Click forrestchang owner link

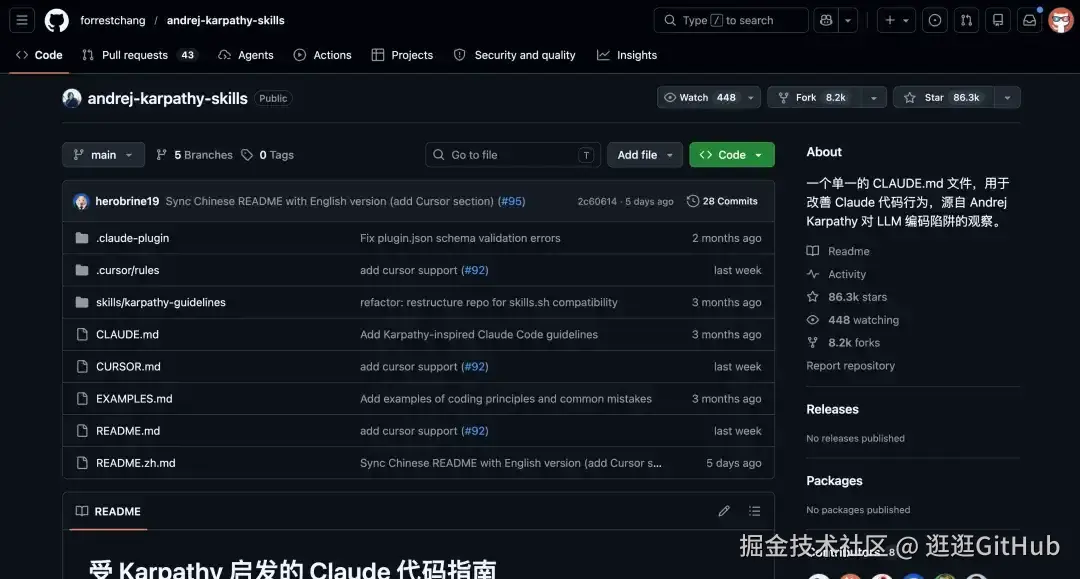click(x=113, y=20)
